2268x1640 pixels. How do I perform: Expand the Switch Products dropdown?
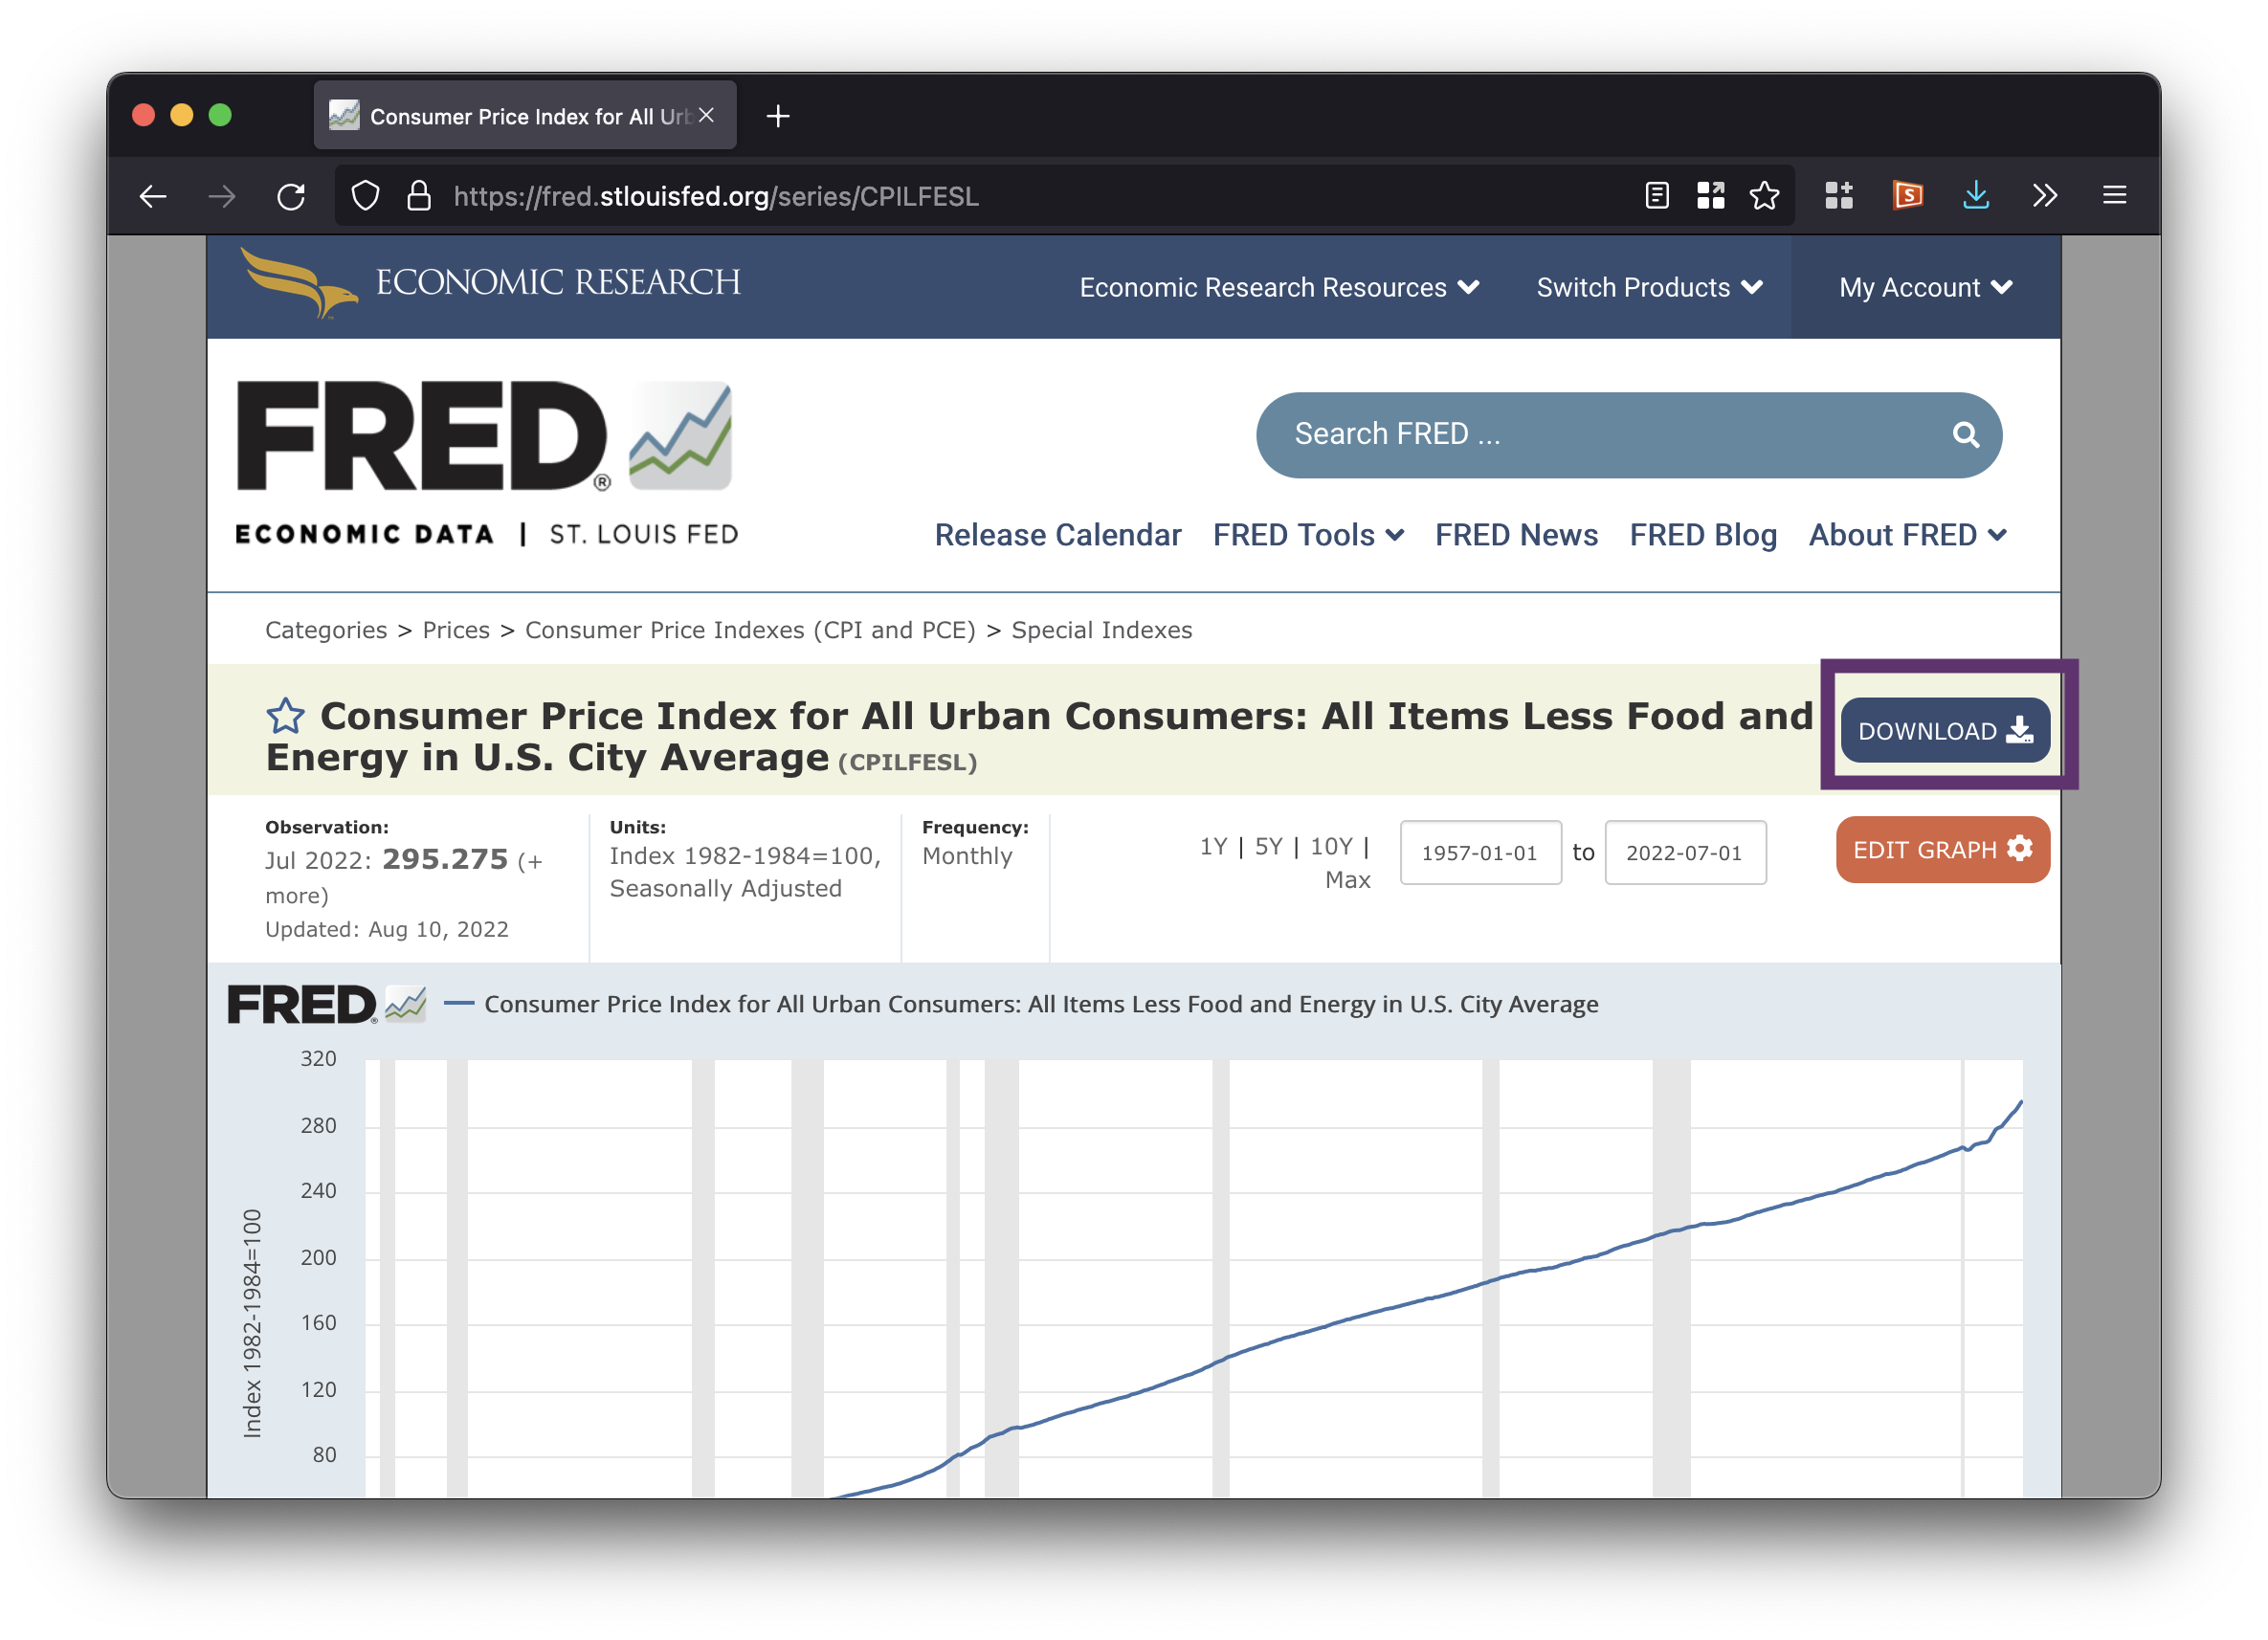[1648, 288]
